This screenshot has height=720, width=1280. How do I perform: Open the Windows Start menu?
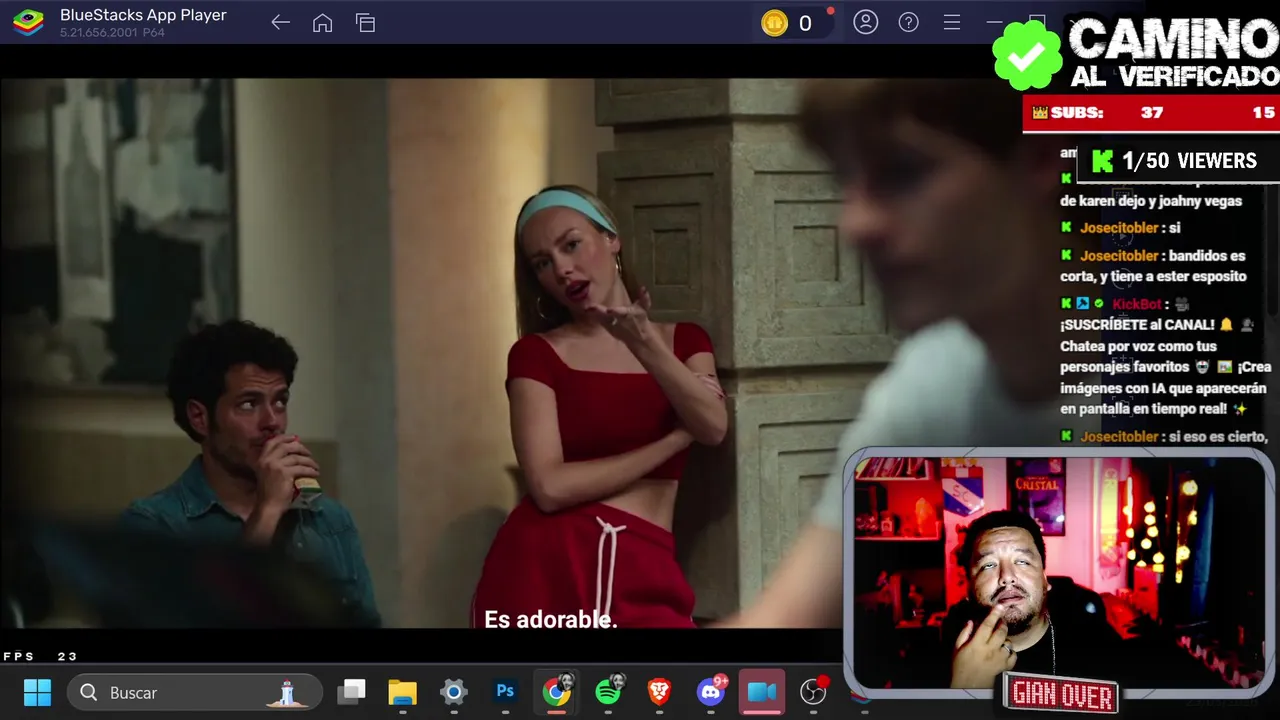(x=37, y=692)
